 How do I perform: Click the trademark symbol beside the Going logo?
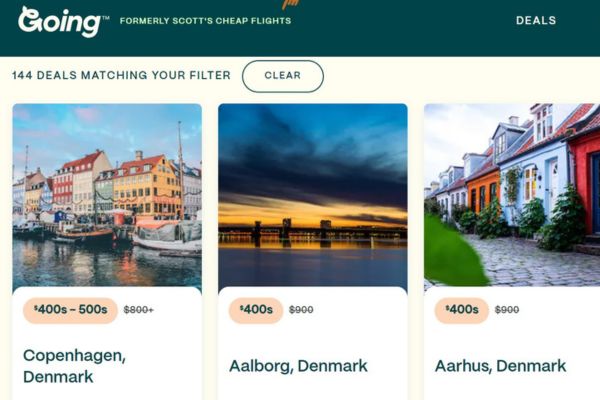pos(105,13)
